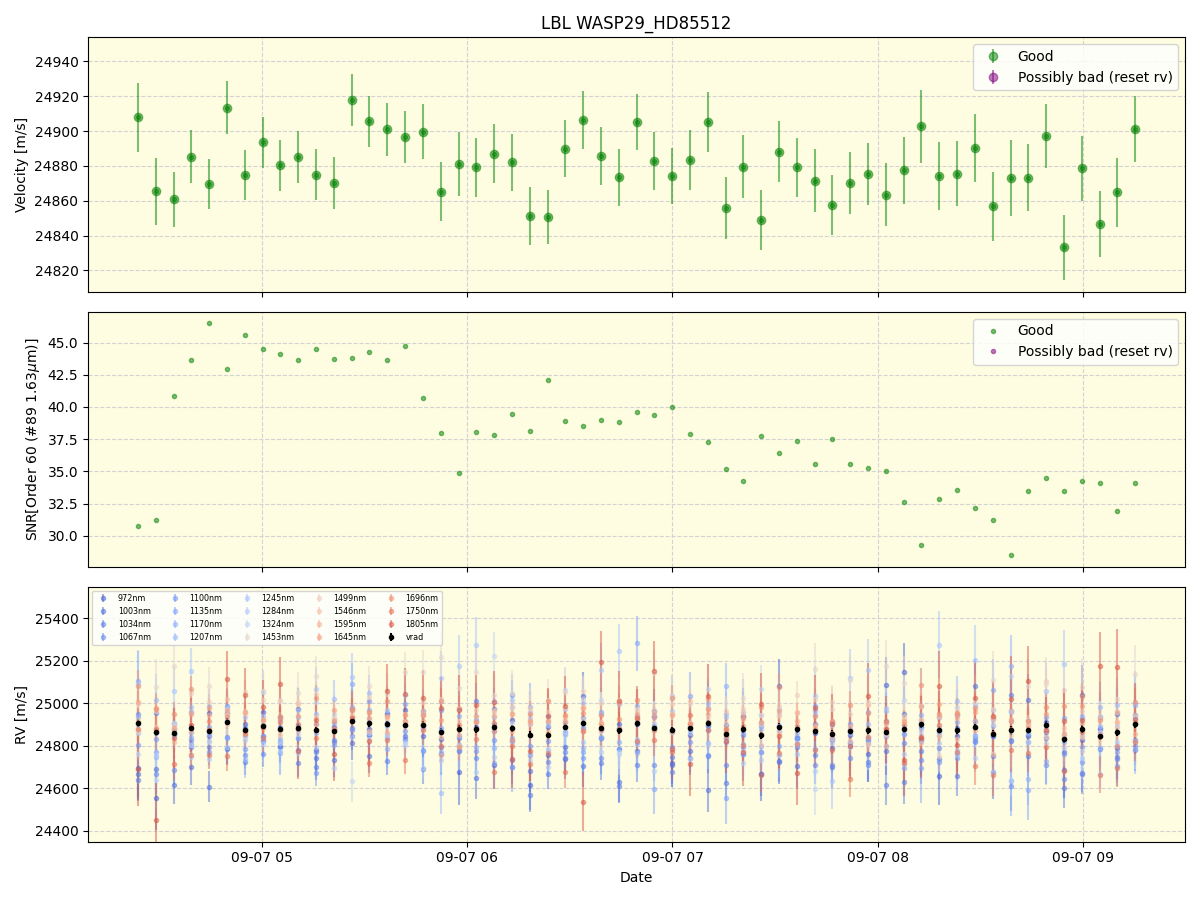
Task: Click the plot title LBL WASP29_HD85512
Action: [x=636, y=23]
